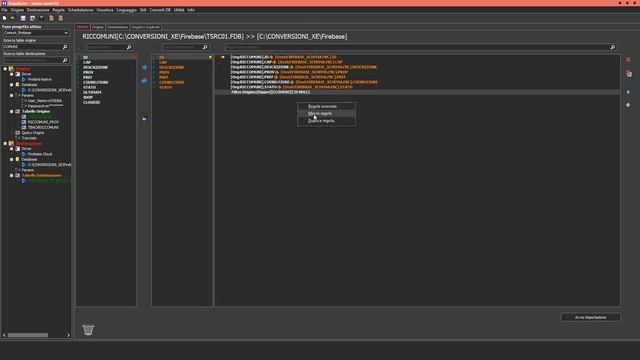This screenshot has width=640, height=360.
Task: Click magnifier of Ricerca table destinazione
Action: (x=65, y=60)
